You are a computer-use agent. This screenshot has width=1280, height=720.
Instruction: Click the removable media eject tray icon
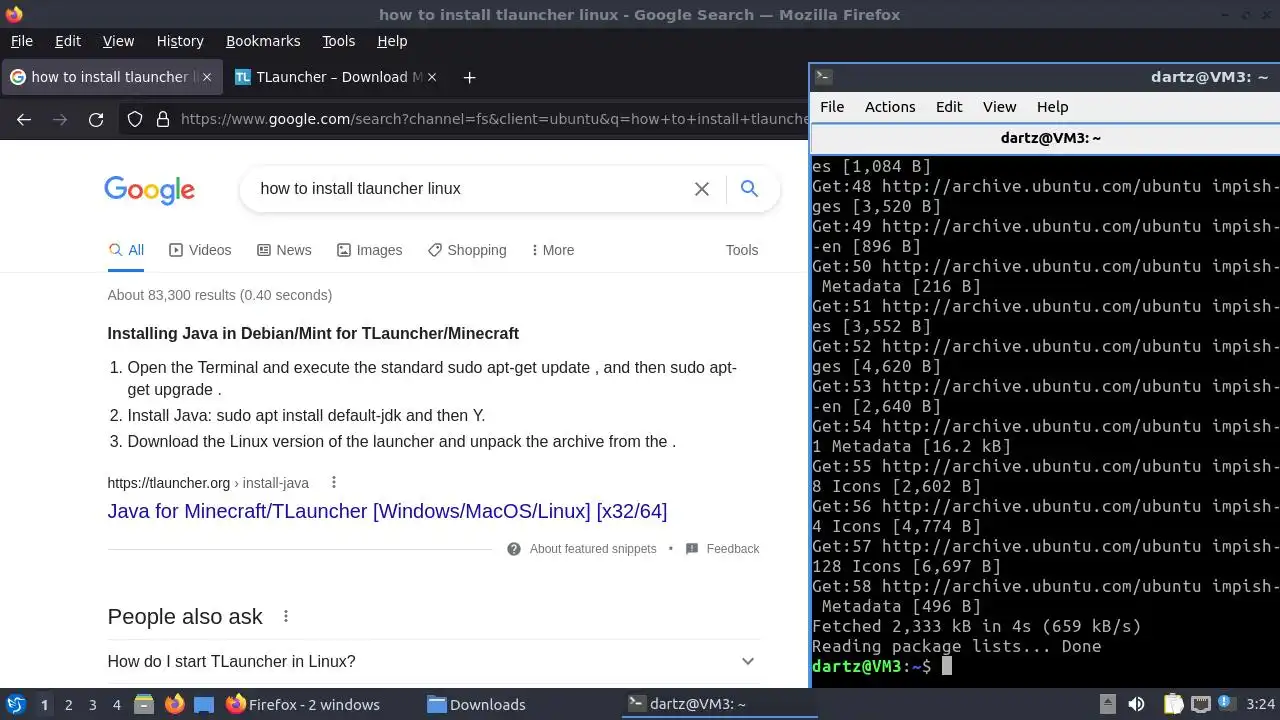(1108, 705)
